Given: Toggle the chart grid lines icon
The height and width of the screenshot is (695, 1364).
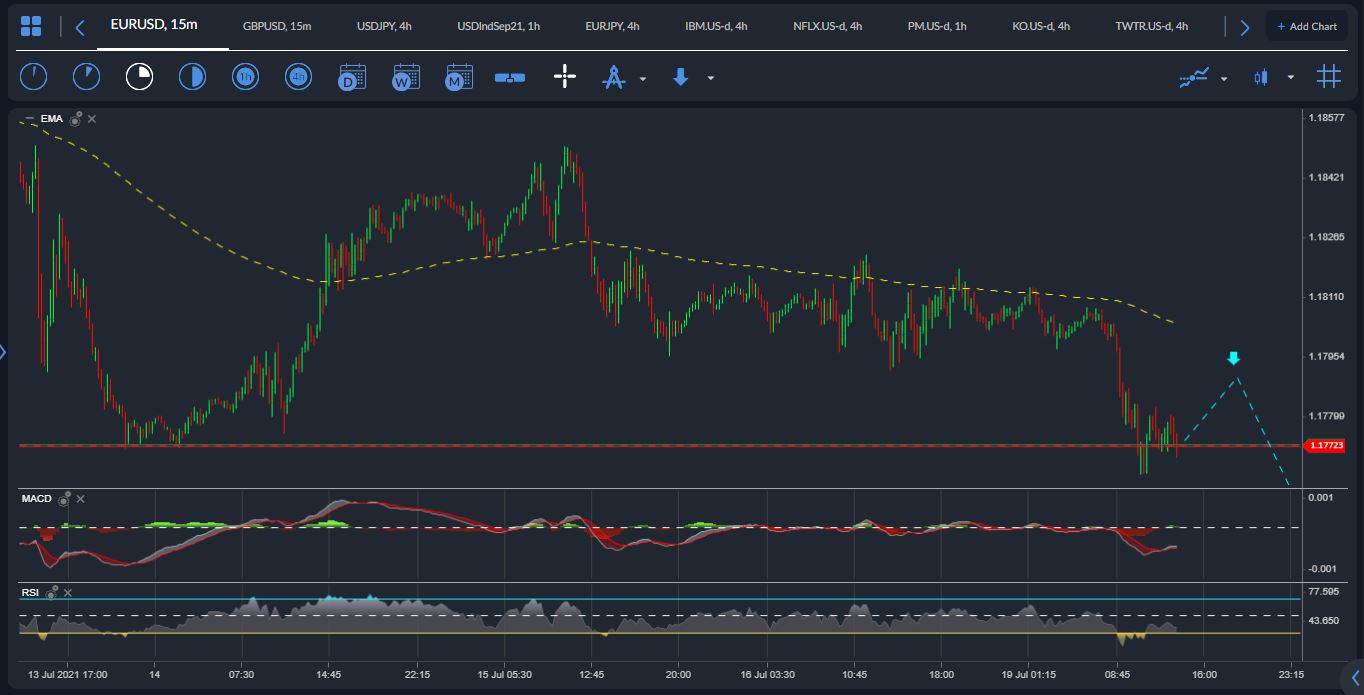Looking at the screenshot, I should (x=1329, y=77).
